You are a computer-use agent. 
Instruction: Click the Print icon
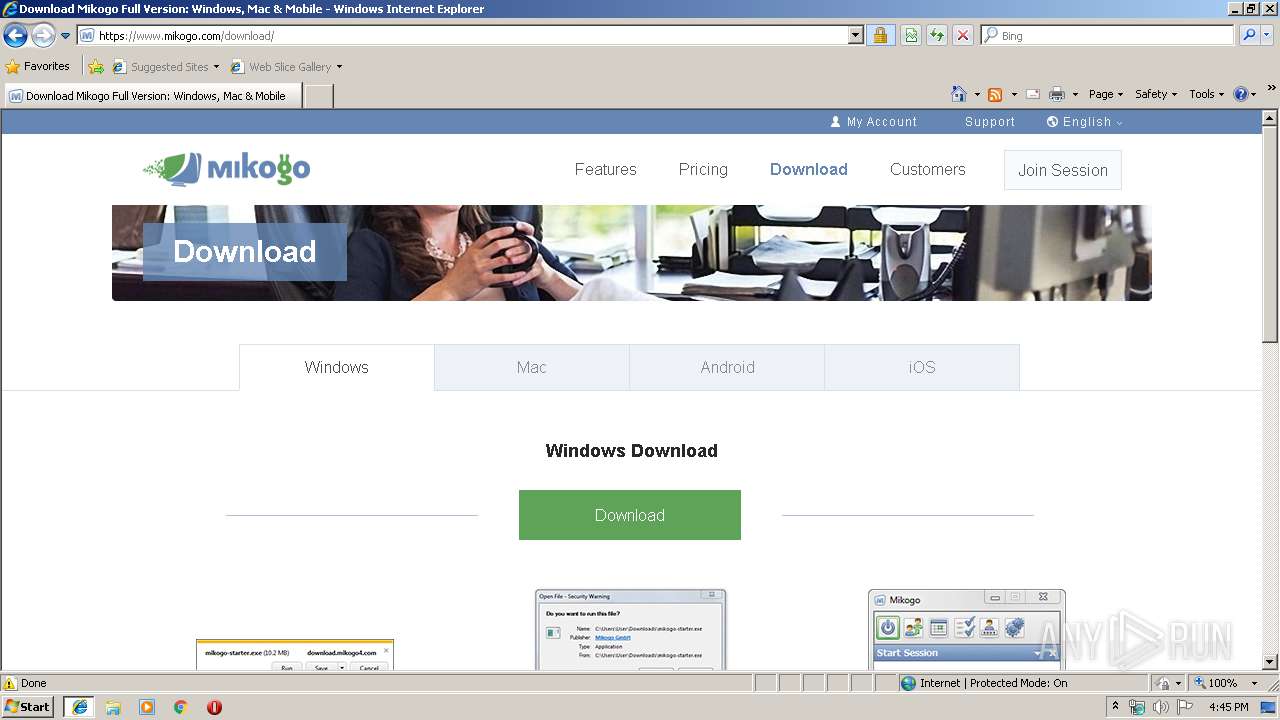[x=1057, y=94]
